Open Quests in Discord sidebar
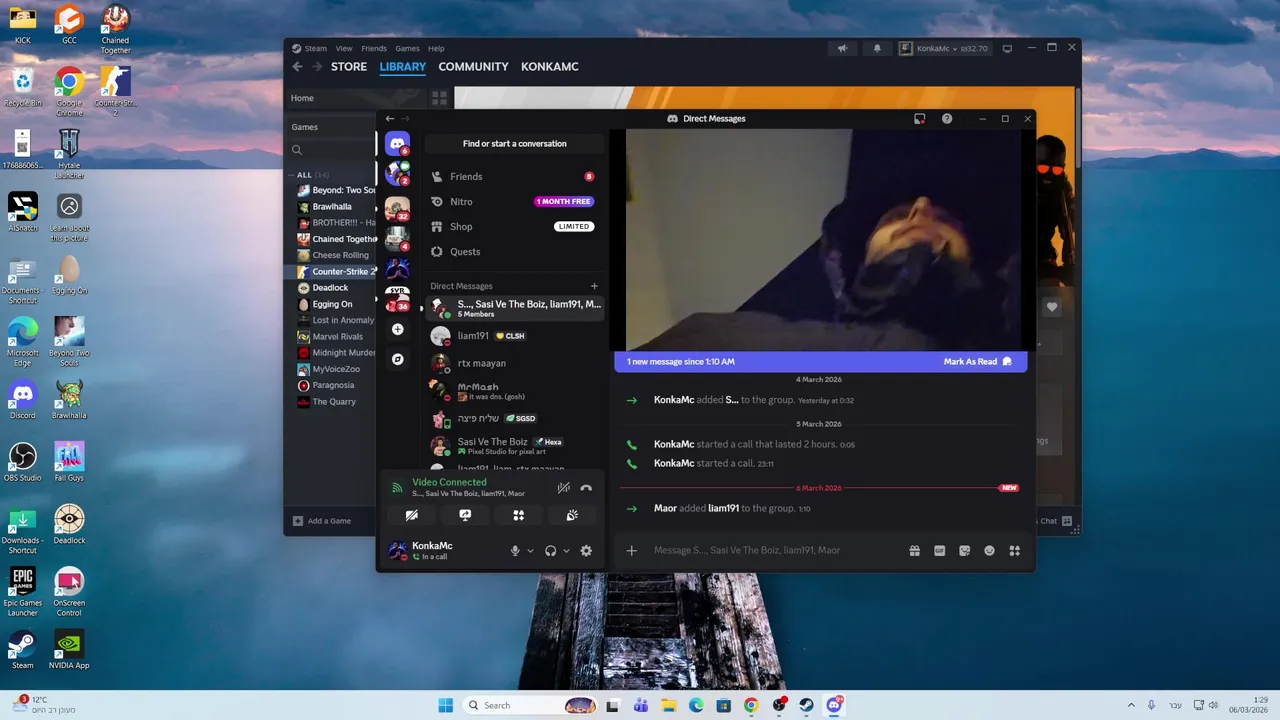Image resolution: width=1280 pixels, height=720 pixels. (514, 251)
